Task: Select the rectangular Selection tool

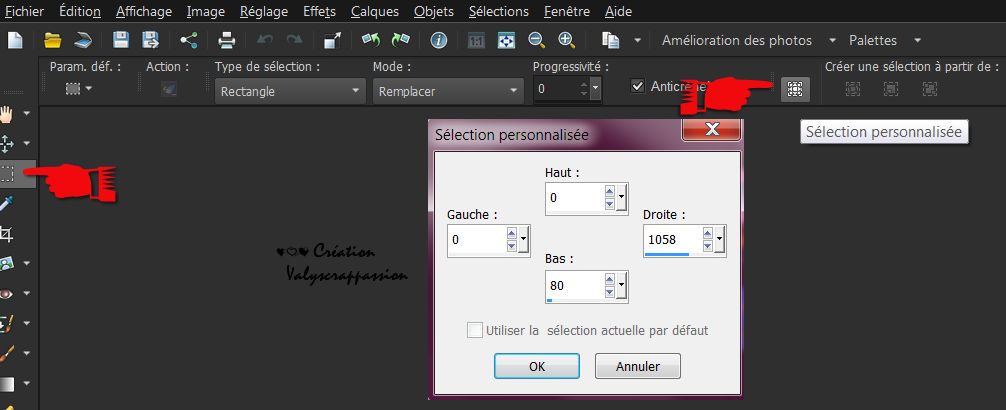Action: pos(8,173)
